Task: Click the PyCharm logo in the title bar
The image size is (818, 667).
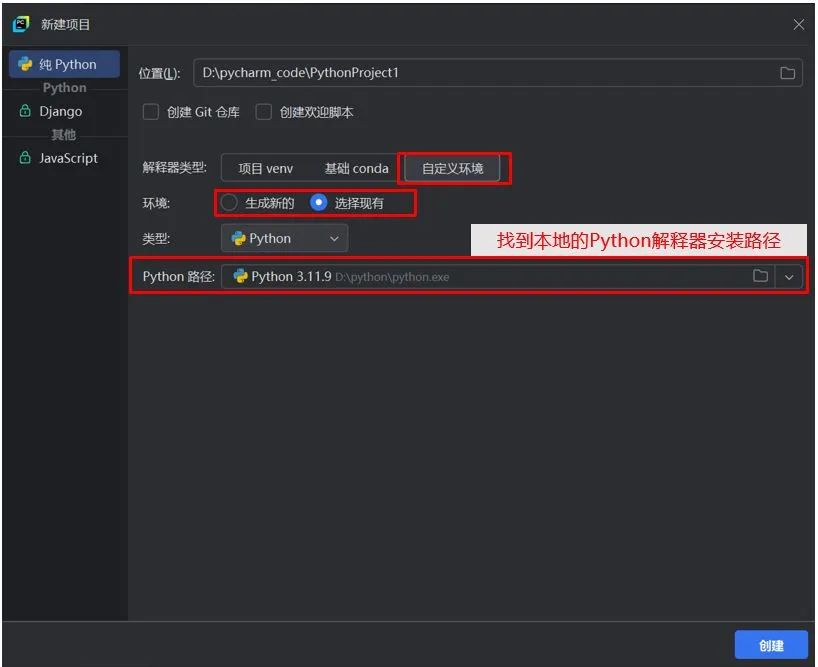Action: click(x=21, y=24)
